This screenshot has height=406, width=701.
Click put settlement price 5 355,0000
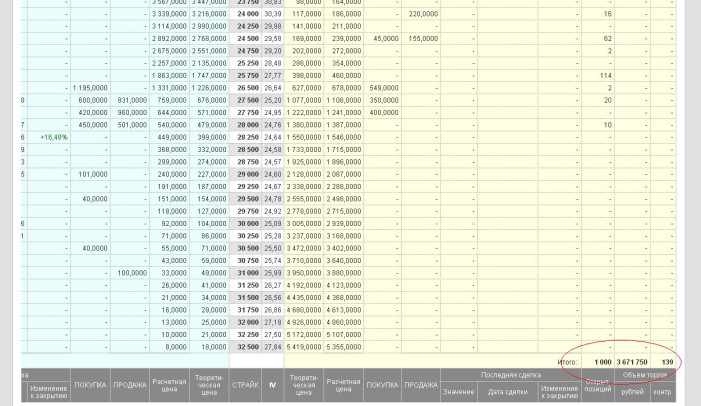343,347
